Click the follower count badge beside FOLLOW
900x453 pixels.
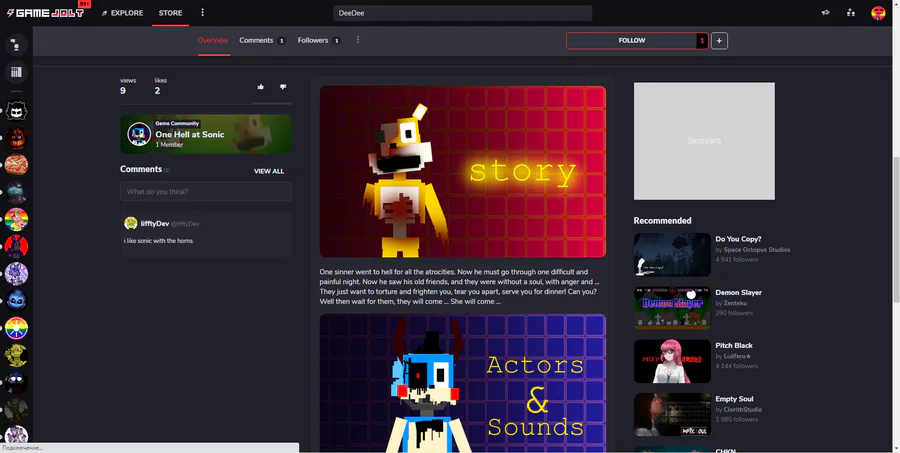click(702, 41)
